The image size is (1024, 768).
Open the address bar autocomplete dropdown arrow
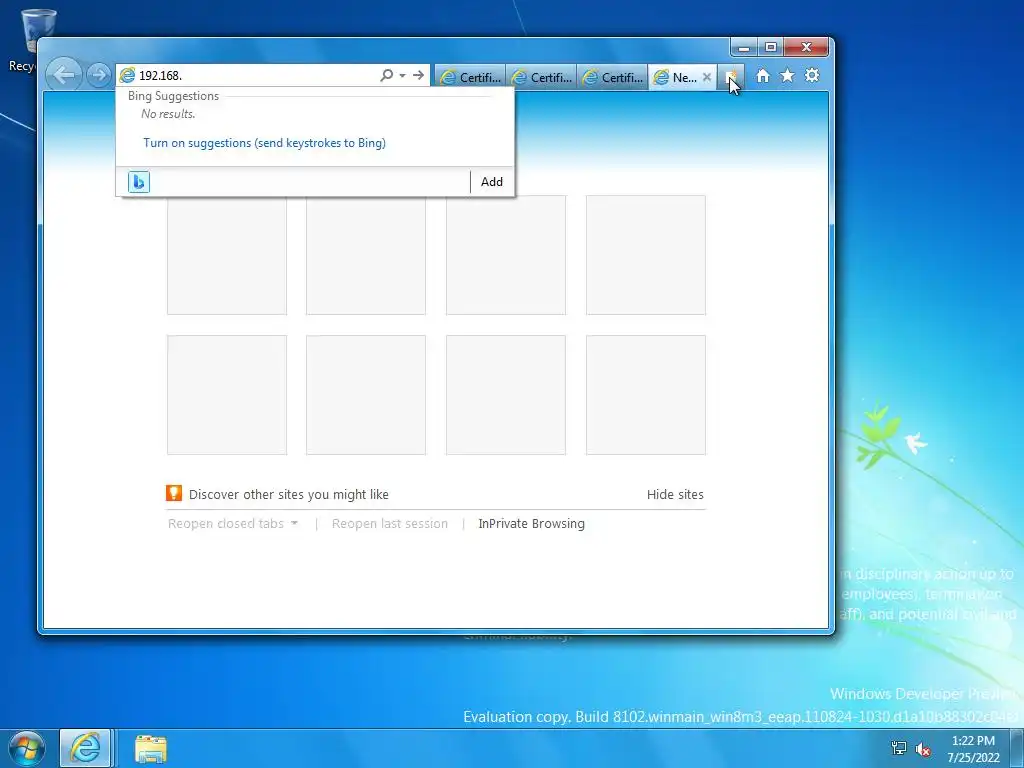click(x=402, y=75)
